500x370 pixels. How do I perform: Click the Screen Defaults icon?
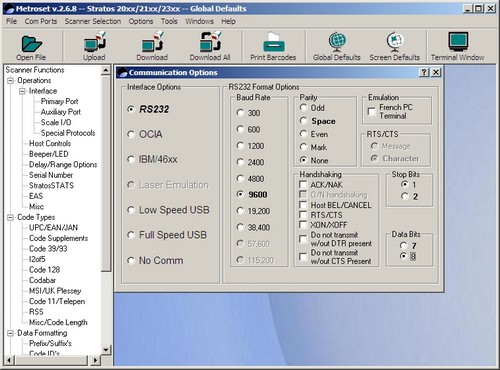click(x=395, y=42)
